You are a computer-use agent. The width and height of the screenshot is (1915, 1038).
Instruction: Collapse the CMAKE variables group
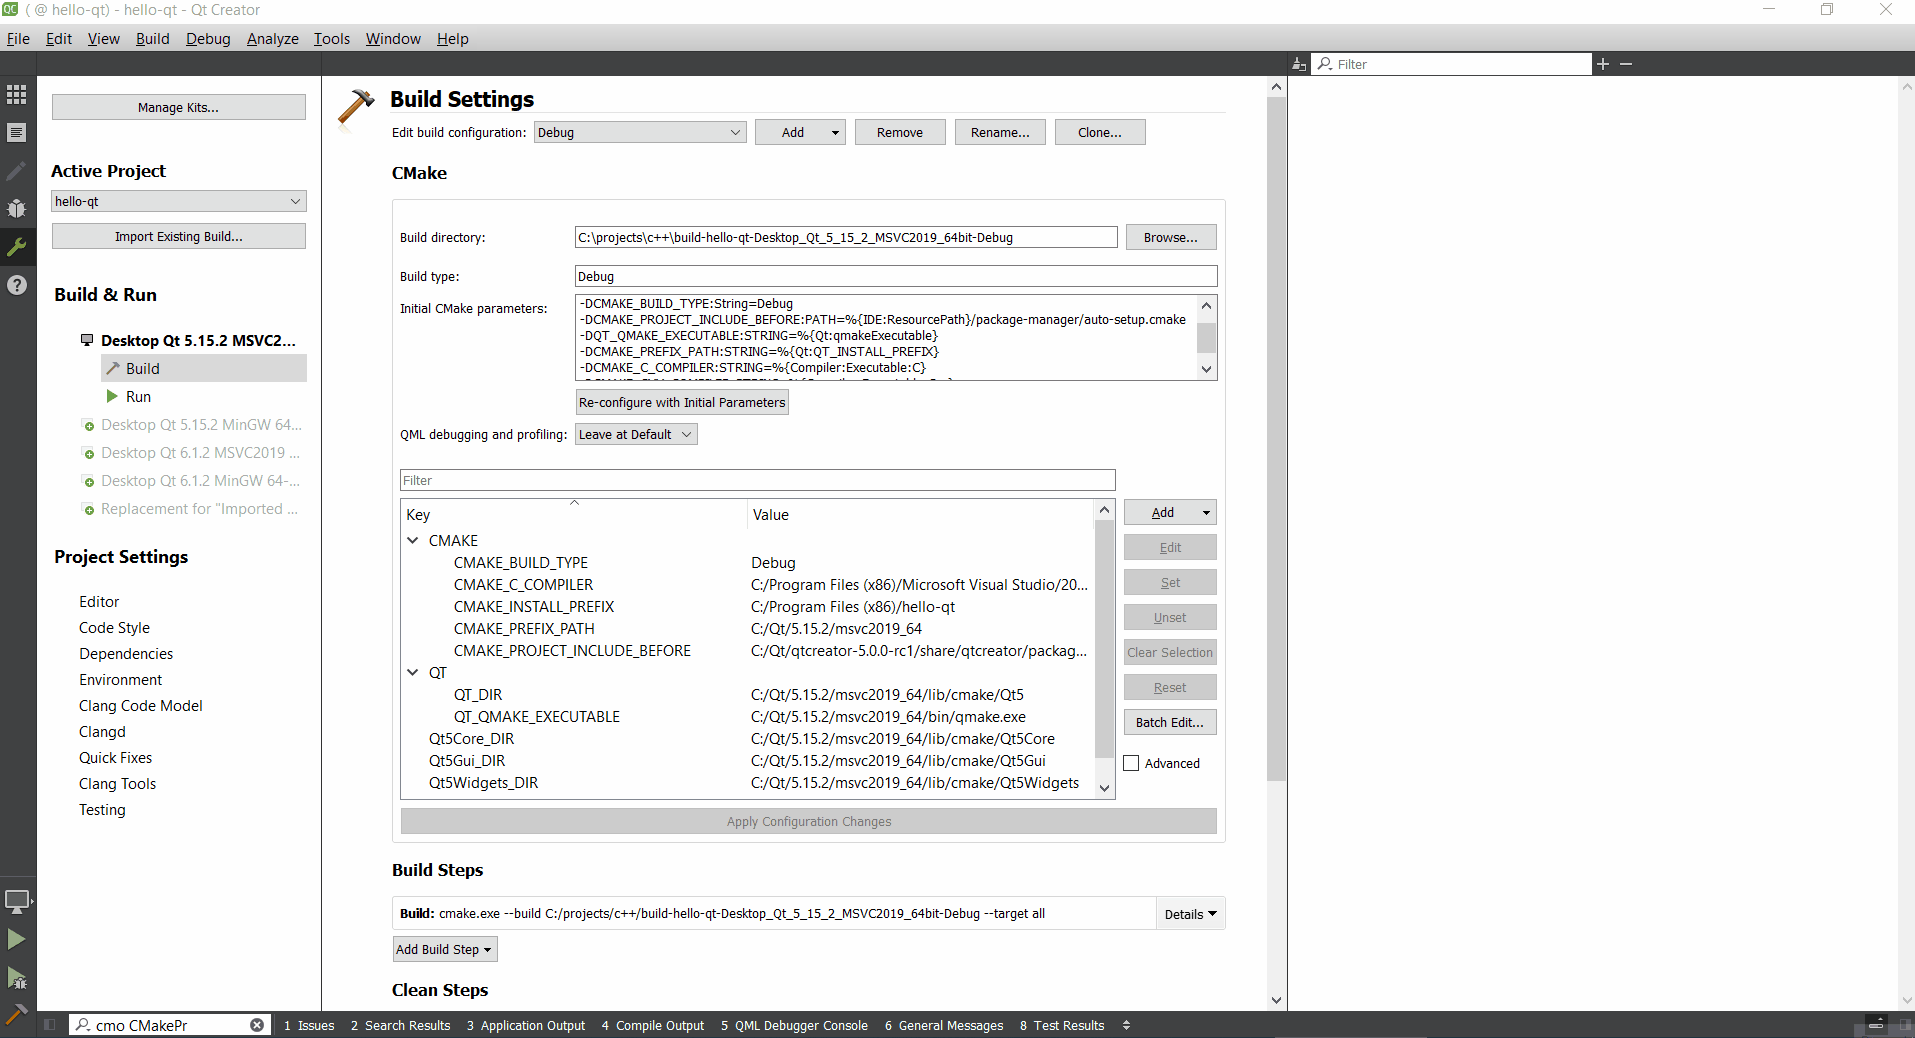coord(412,540)
